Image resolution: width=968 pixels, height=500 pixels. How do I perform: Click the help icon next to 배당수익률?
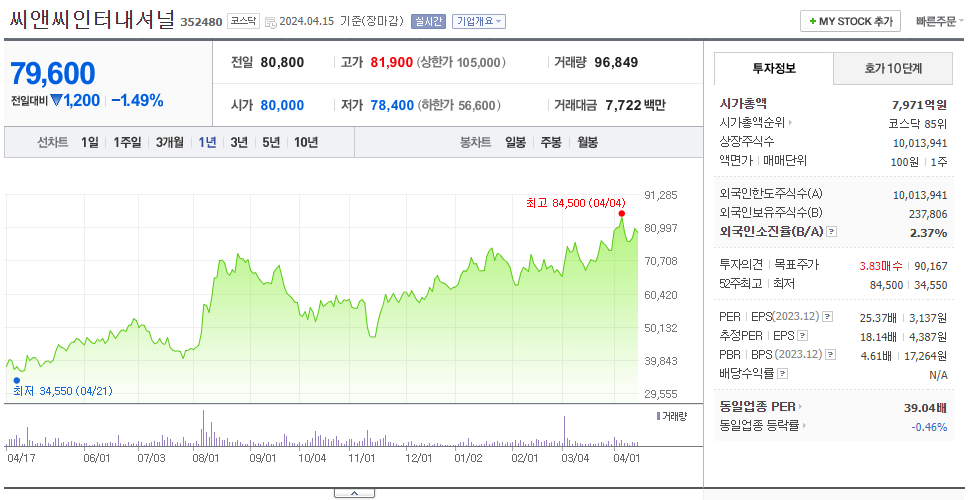click(782, 373)
